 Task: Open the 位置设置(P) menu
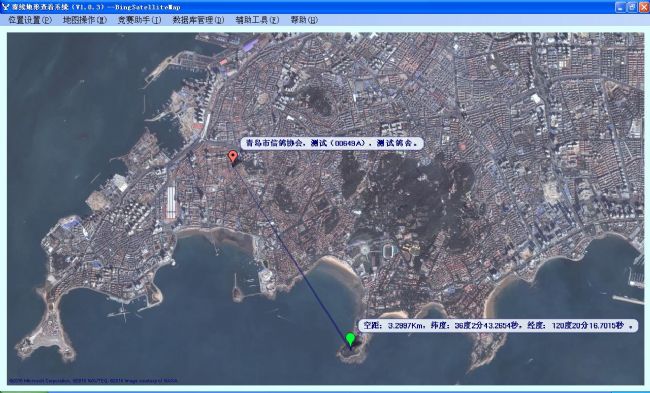coord(30,20)
